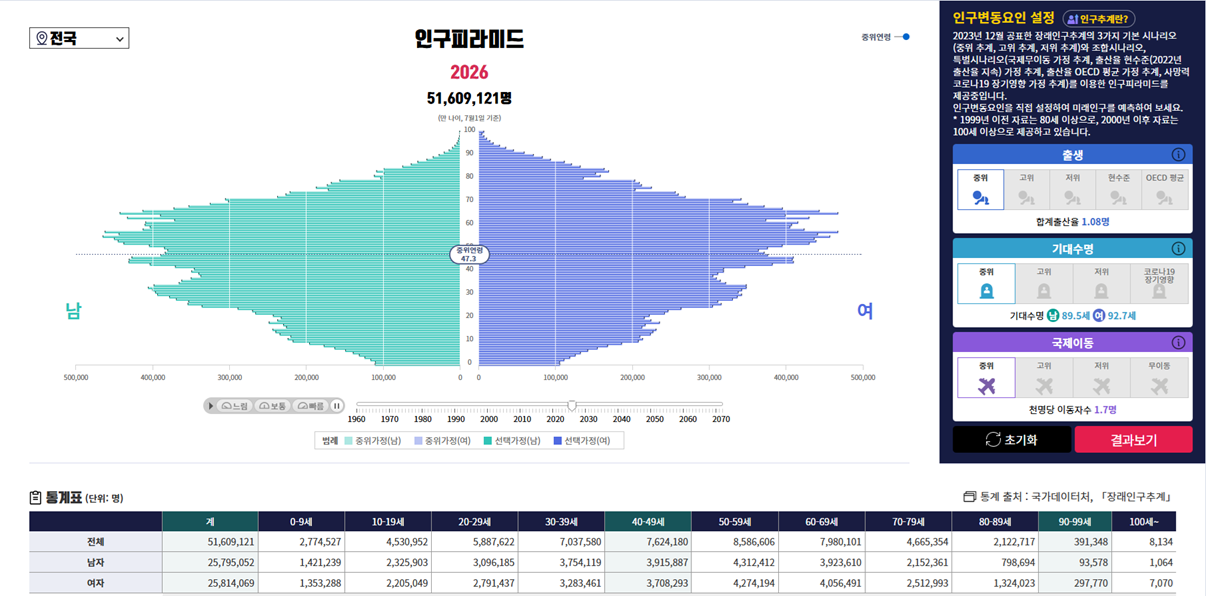Select 저위 international migration airplane option
Image resolution: width=1206 pixels, height=596 pixels.
1101,378
